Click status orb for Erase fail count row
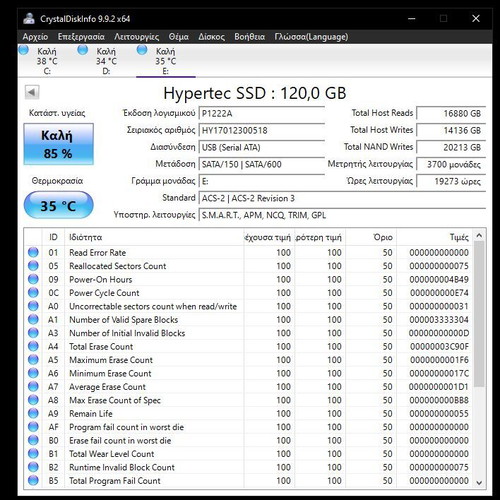This screenshot has height=500, width=500. pyautogui.click(x=33, y=440)
